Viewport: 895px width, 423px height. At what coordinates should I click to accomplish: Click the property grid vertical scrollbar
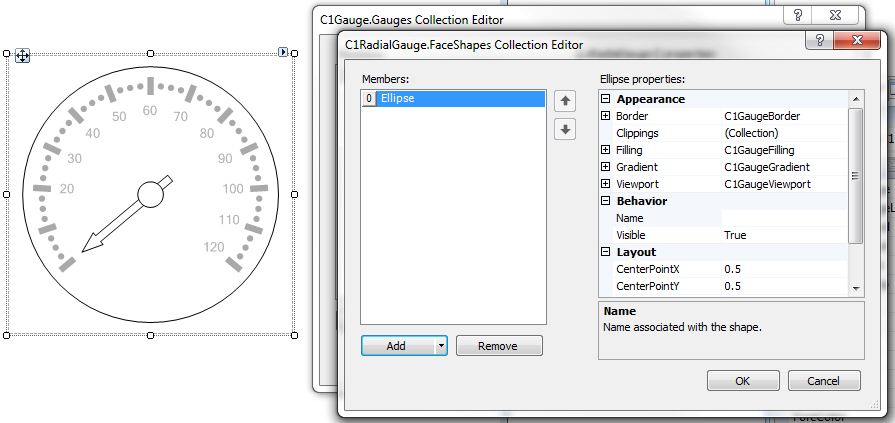pyautogui.click(x=854, y=175)
